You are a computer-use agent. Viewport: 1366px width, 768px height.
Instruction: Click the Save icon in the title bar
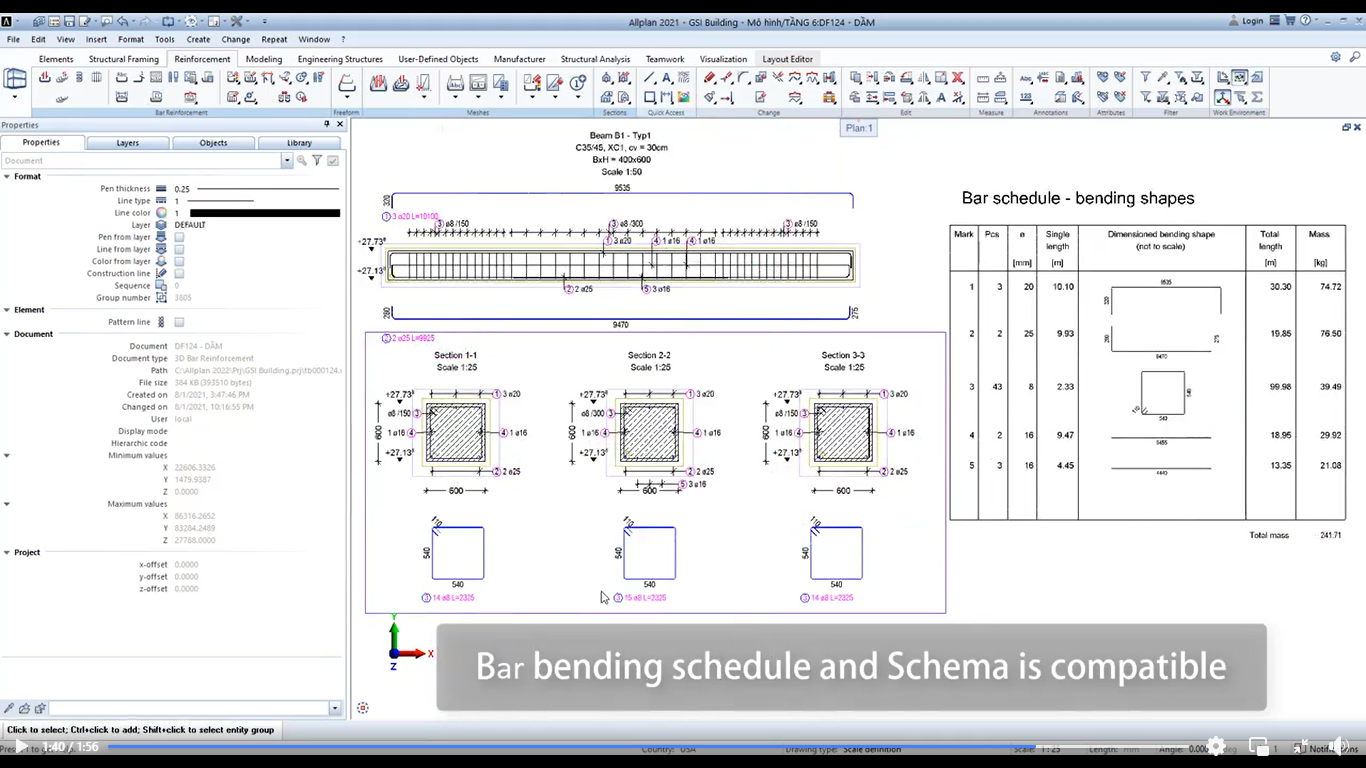click(x=70, y=21)
